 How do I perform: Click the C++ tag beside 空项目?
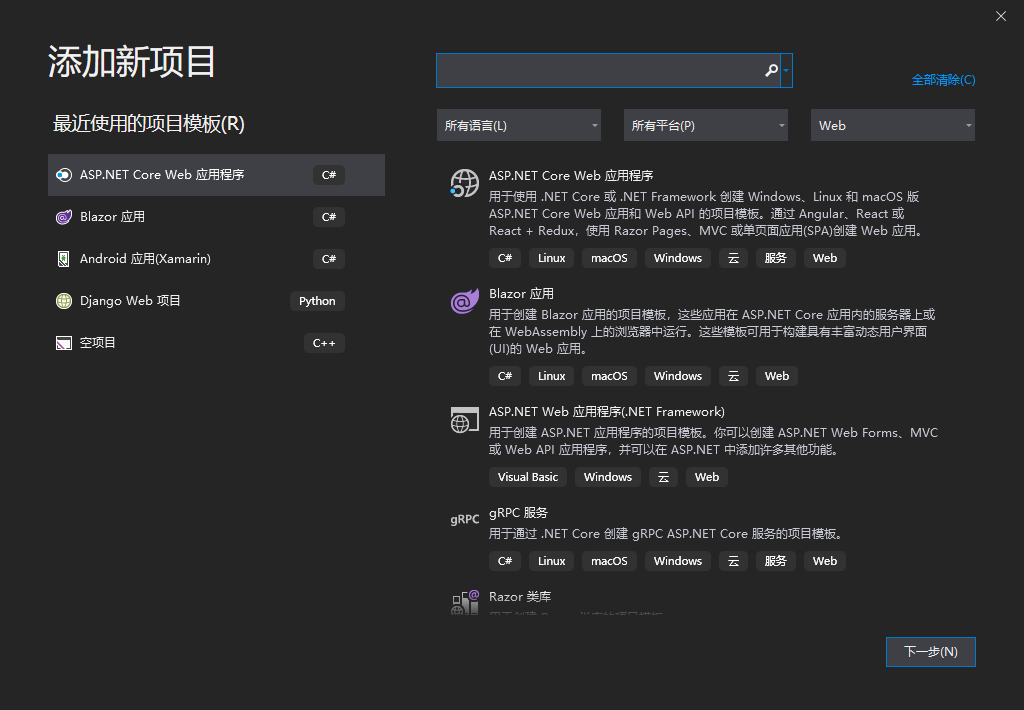[x=324, y=343]
